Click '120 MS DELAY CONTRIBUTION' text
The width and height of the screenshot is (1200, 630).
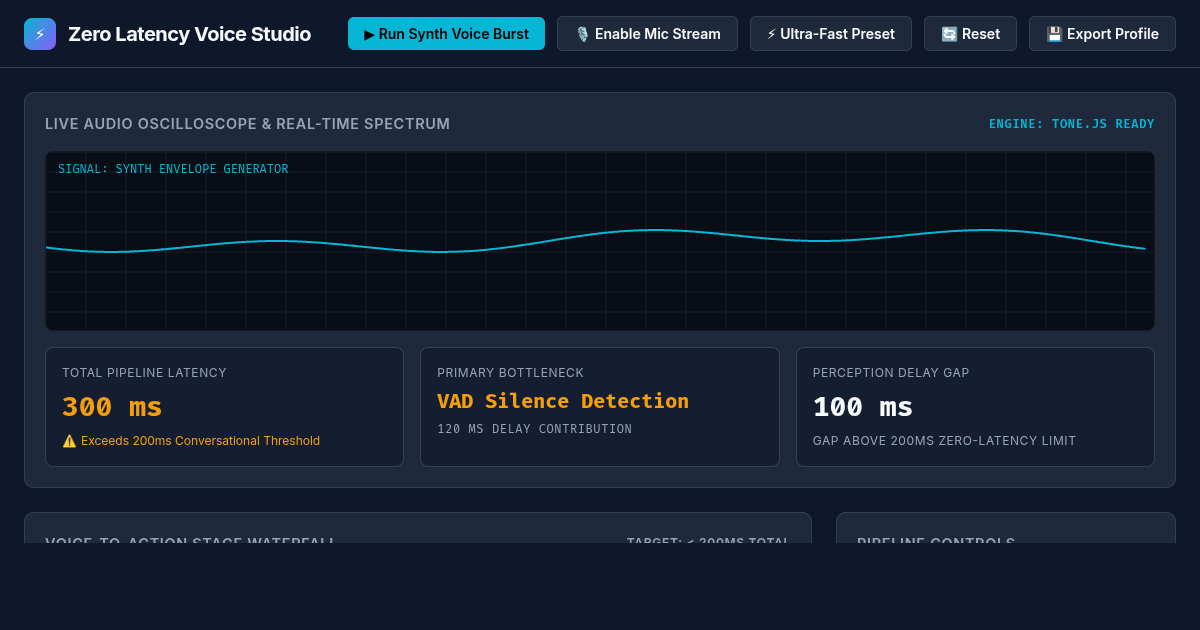tap(534, 429)
